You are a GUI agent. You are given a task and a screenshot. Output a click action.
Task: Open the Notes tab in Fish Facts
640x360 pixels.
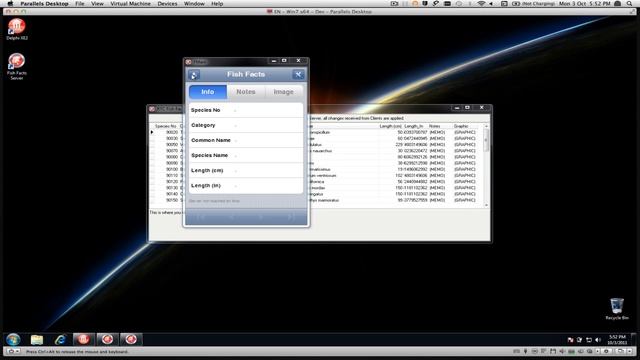[x=246, y=92]
